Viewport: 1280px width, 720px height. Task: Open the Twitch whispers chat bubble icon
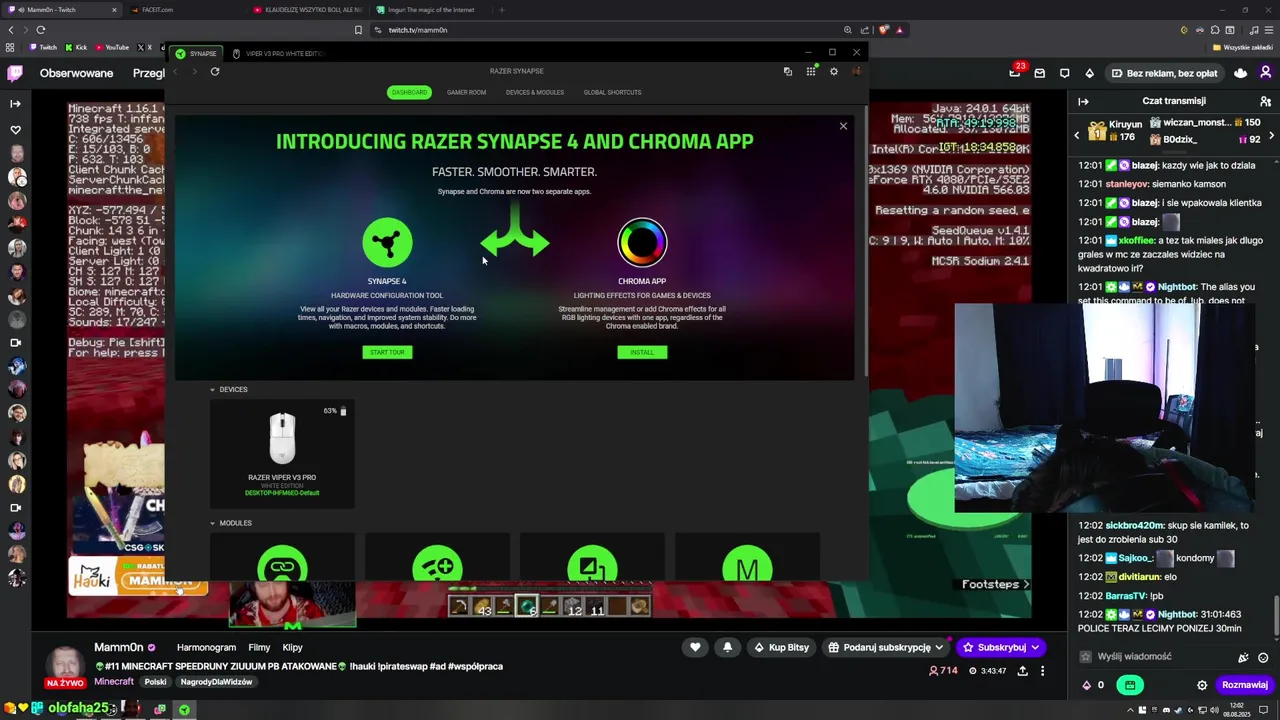1064,73
